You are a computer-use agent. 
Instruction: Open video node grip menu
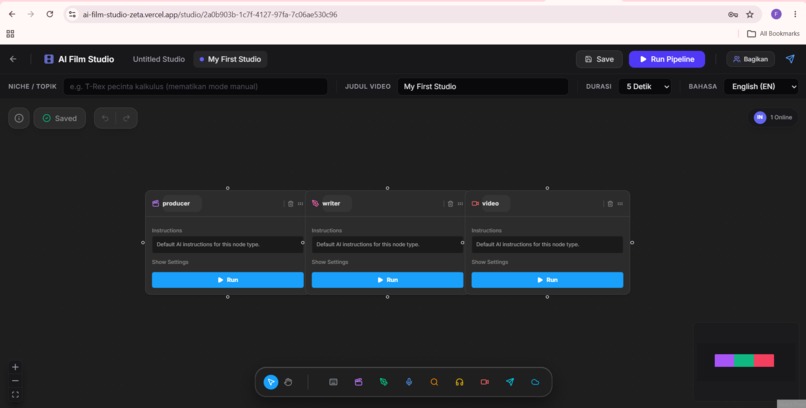click(620, 203)
